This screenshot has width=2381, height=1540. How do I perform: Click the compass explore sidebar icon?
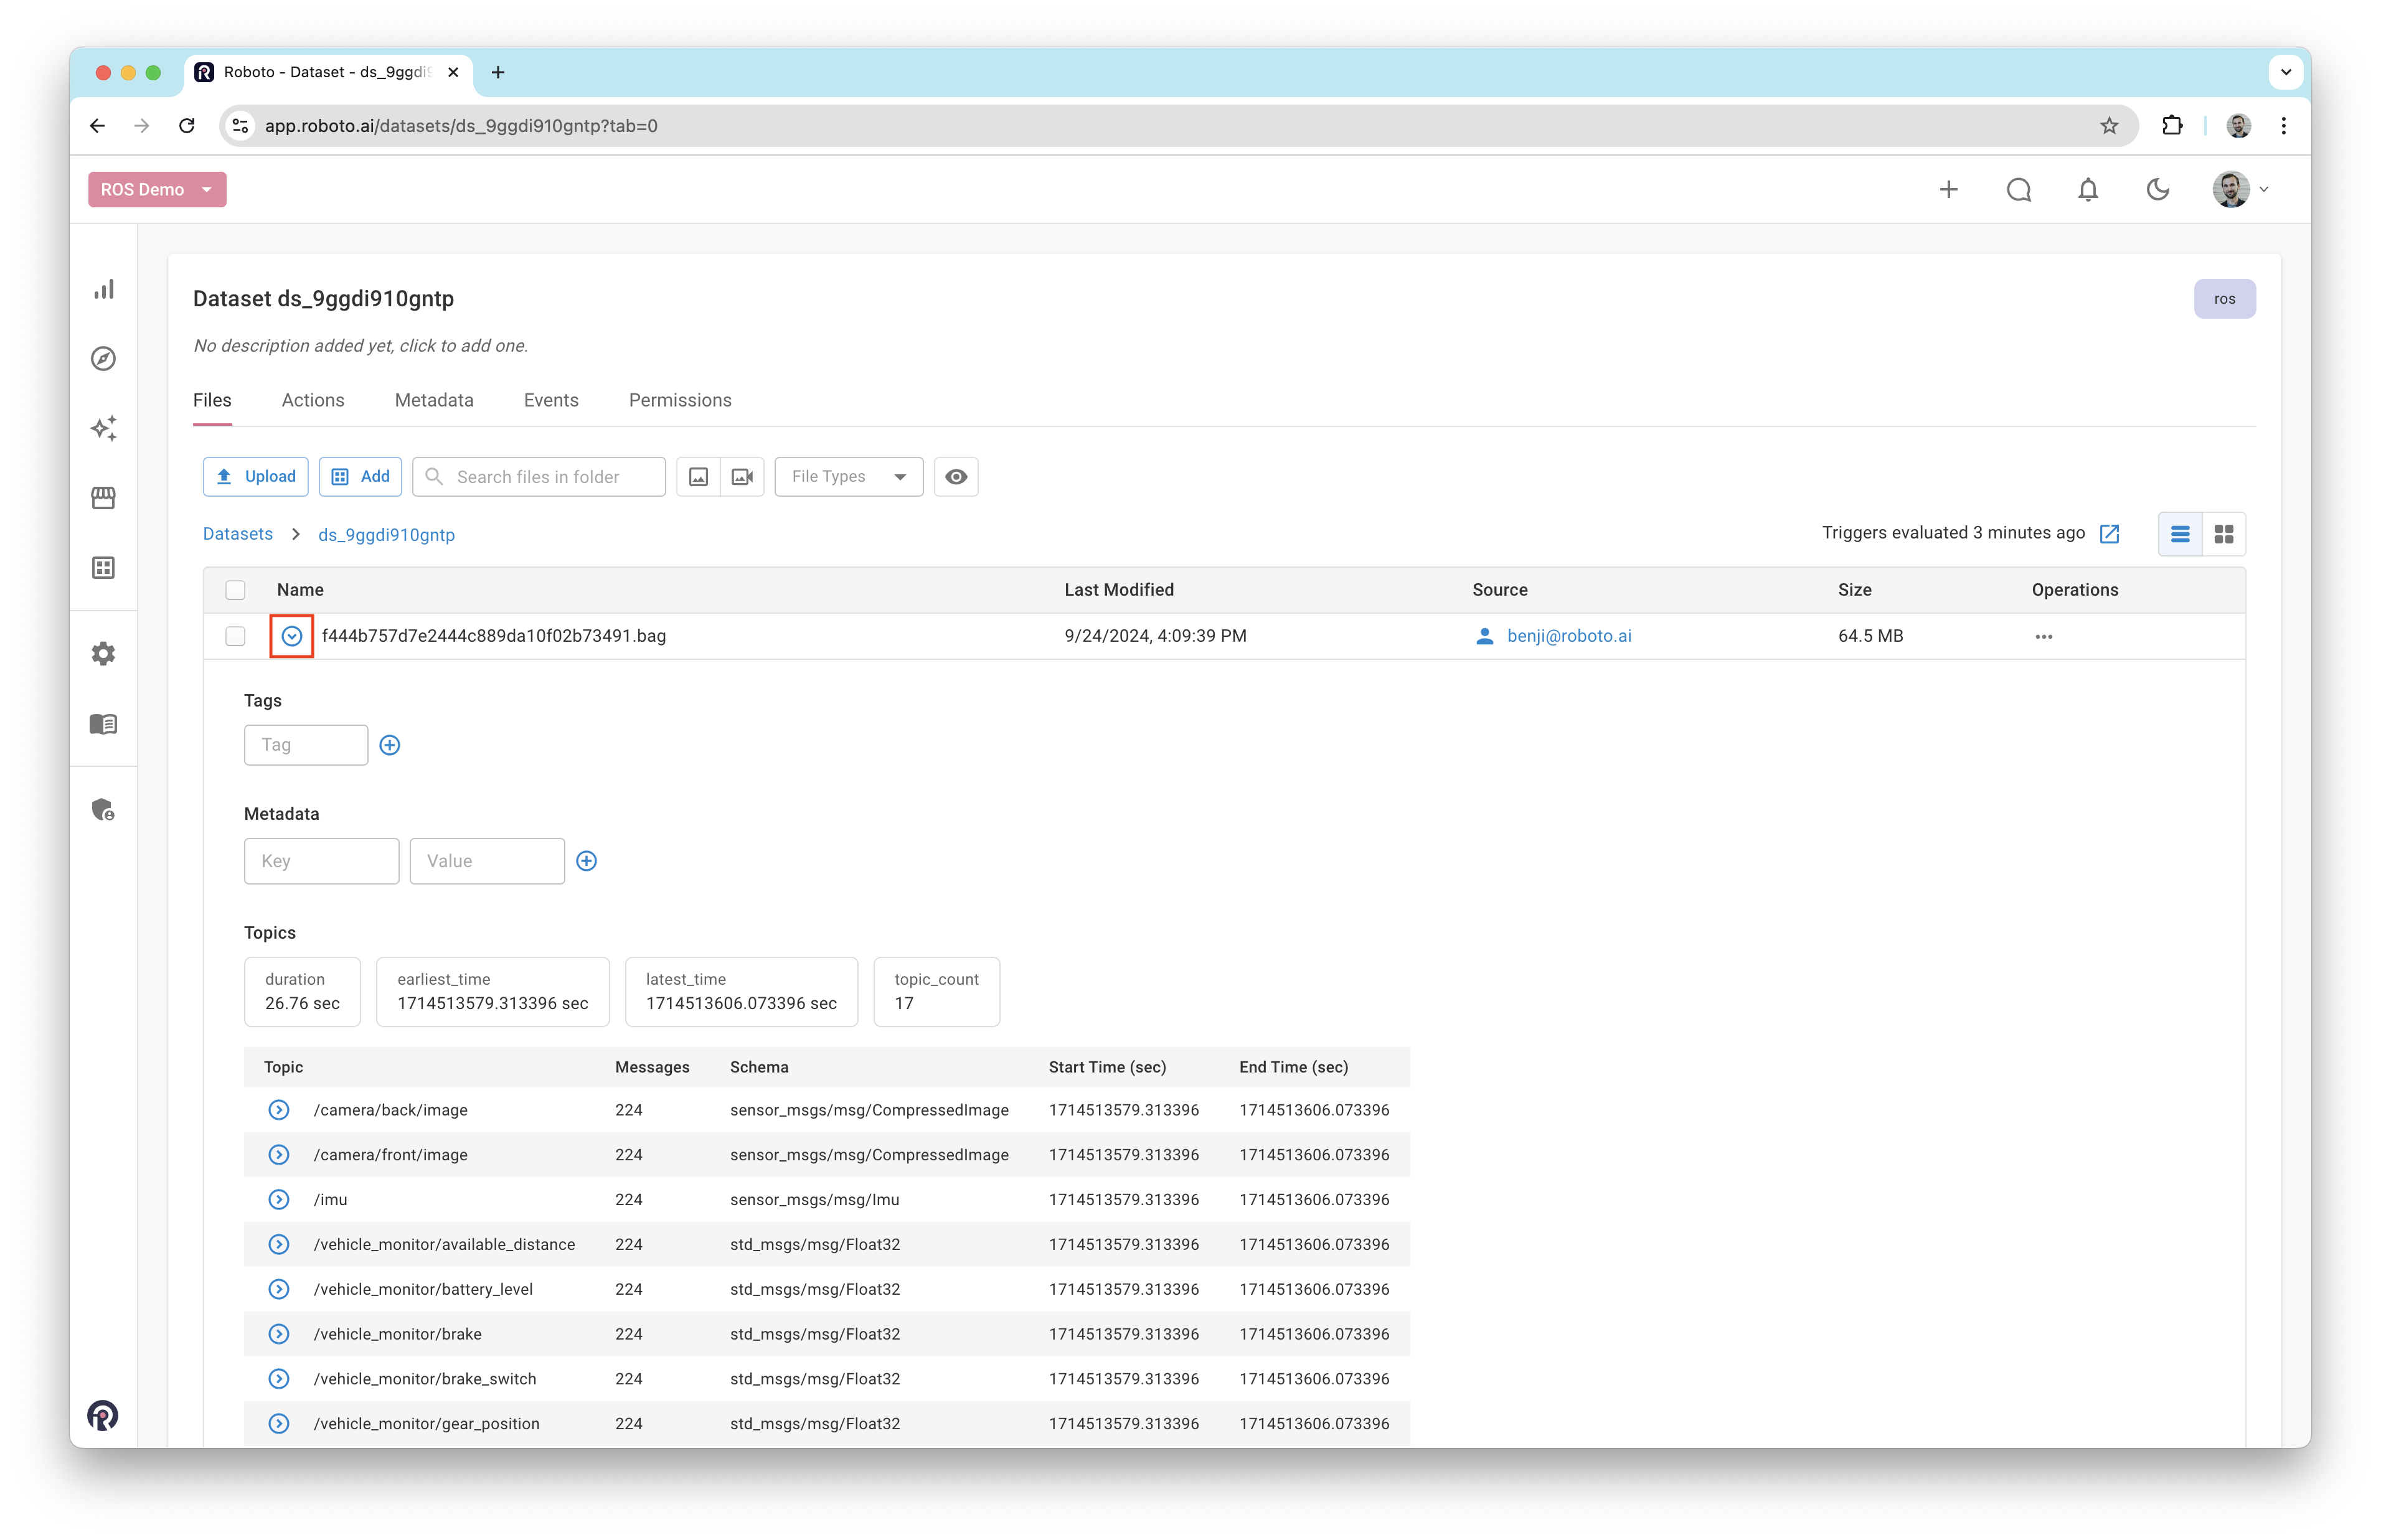(x=104, y=359)
